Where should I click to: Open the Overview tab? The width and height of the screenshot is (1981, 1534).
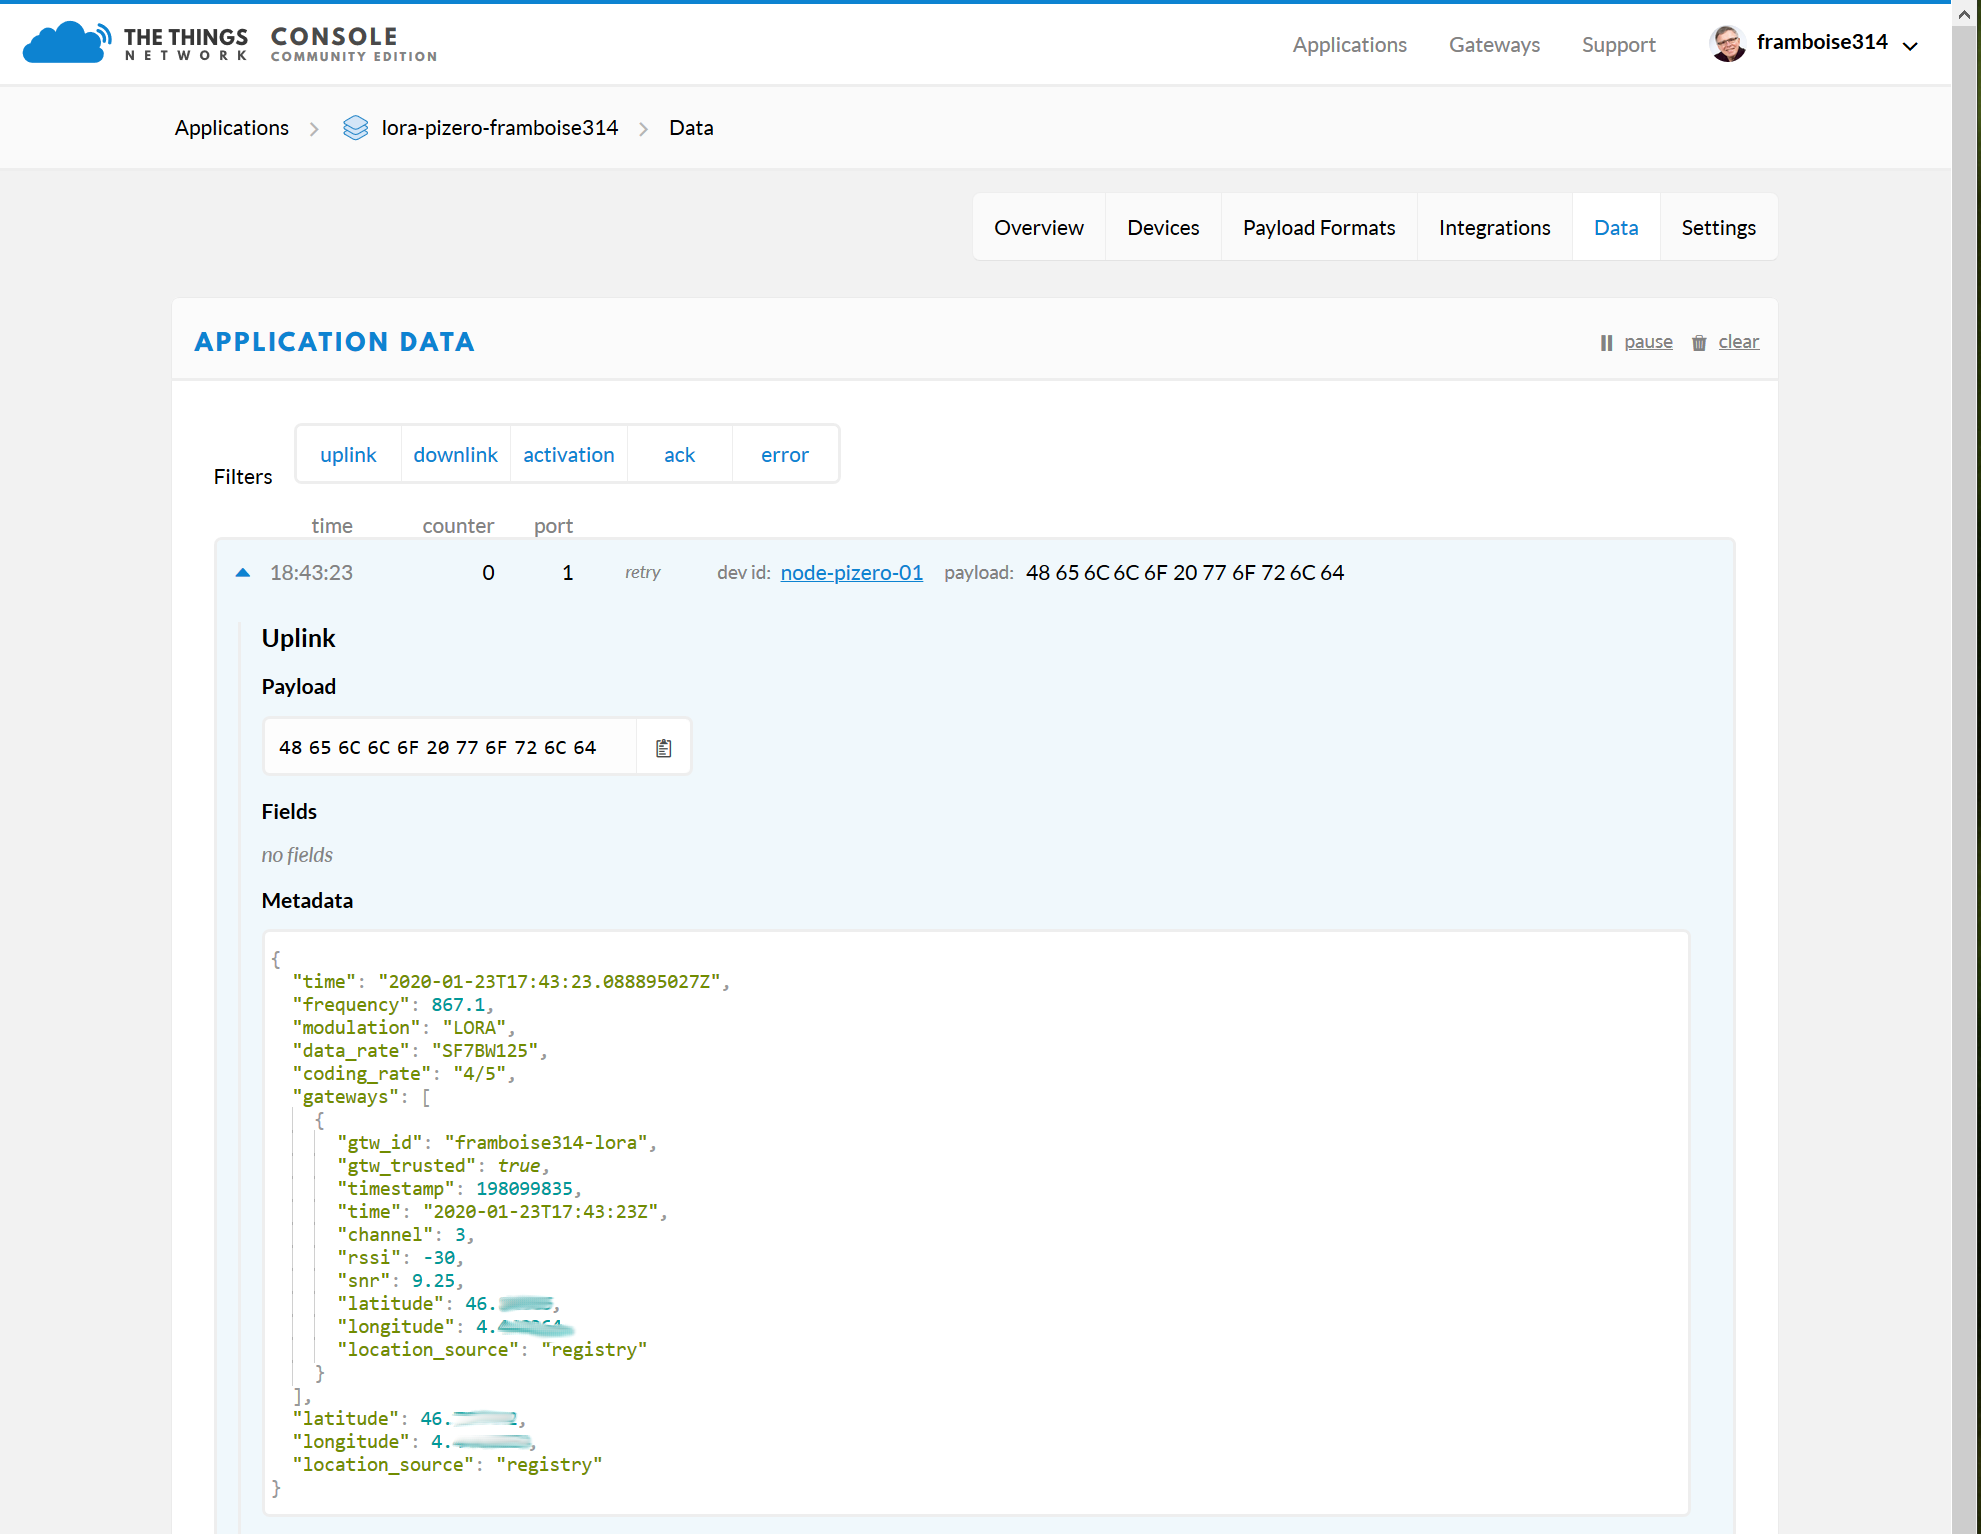(x=1039, y=228)
